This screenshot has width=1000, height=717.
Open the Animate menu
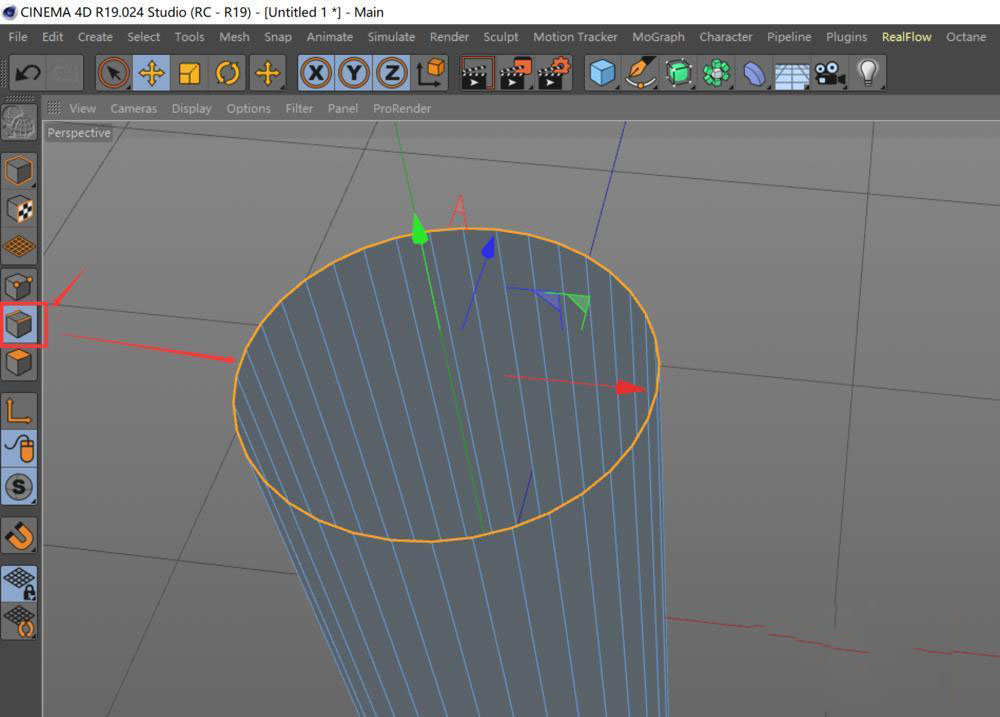coord(330,37)
